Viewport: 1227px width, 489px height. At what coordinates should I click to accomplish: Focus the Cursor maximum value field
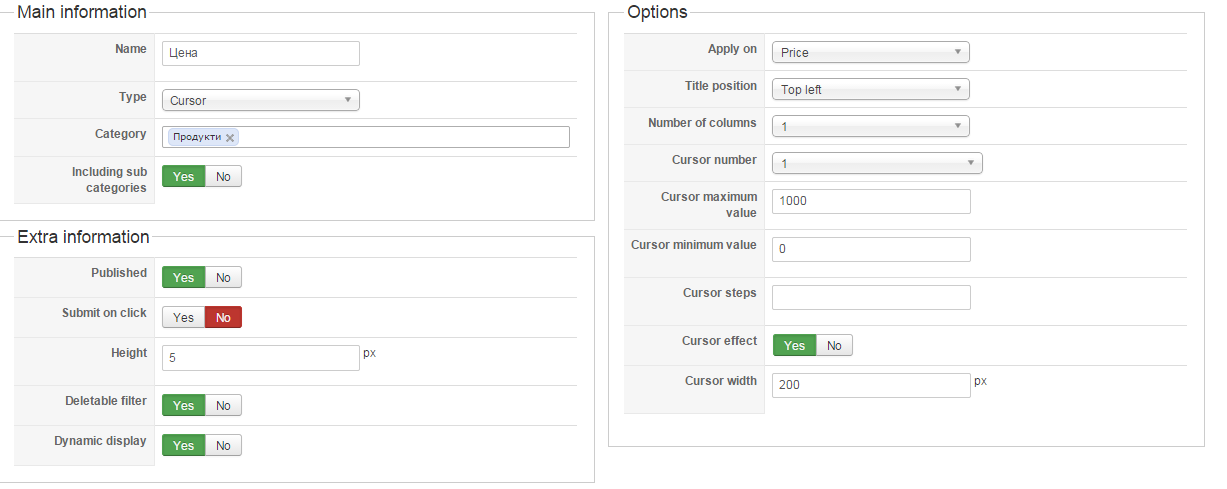pyautogui.click(x=870, y=201)
